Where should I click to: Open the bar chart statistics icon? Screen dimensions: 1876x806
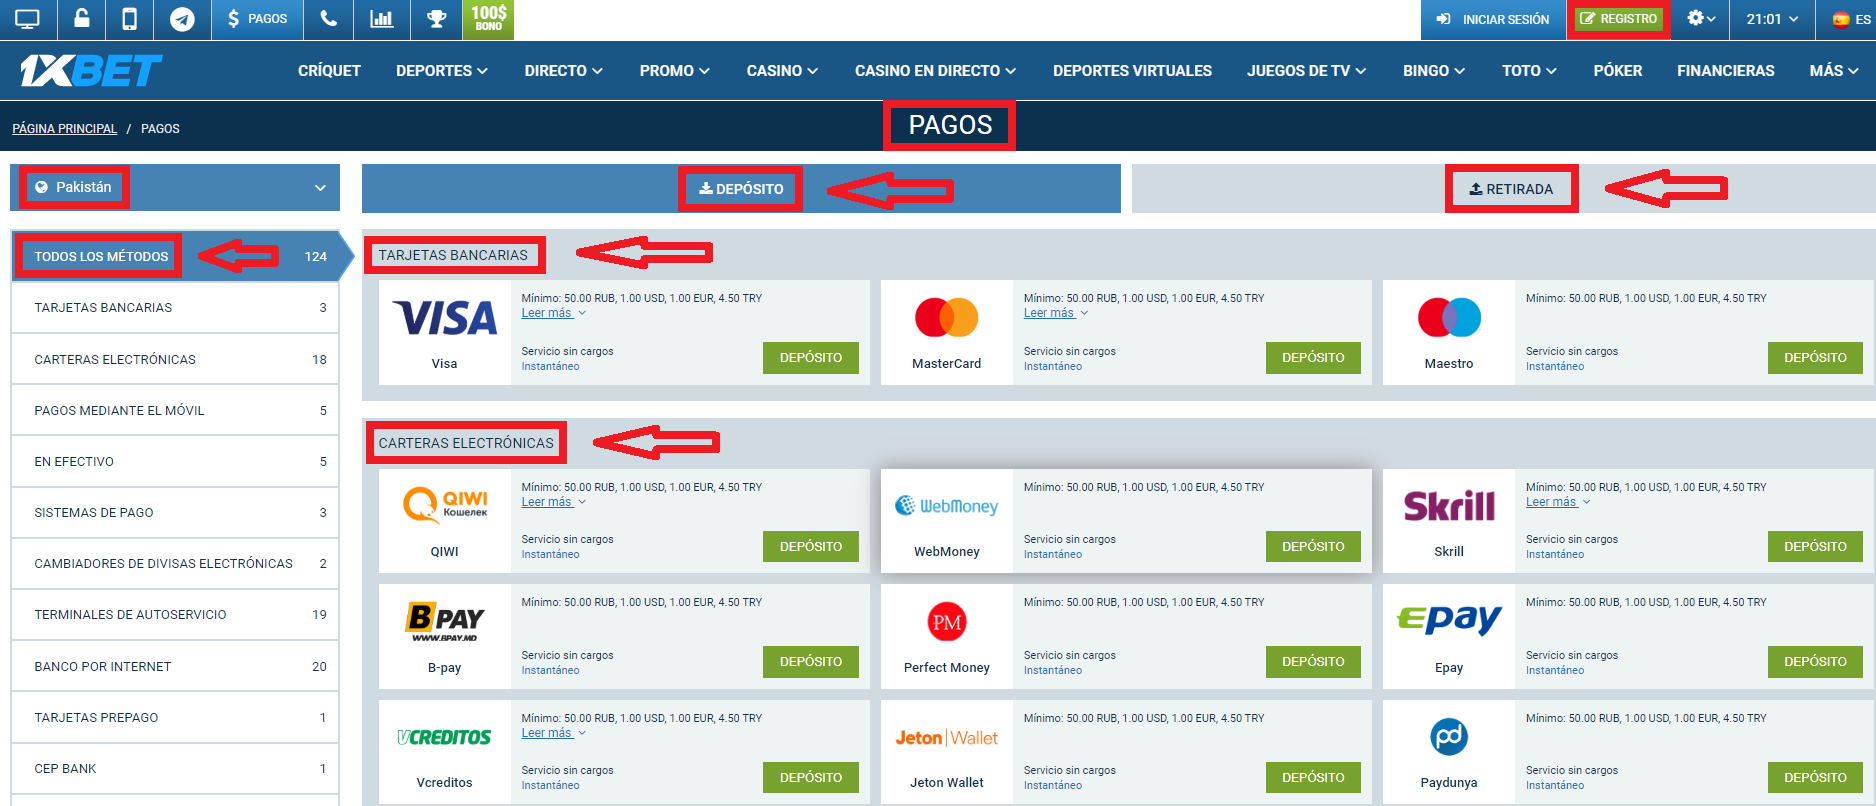pyautogui.click(x=382, y=19)
